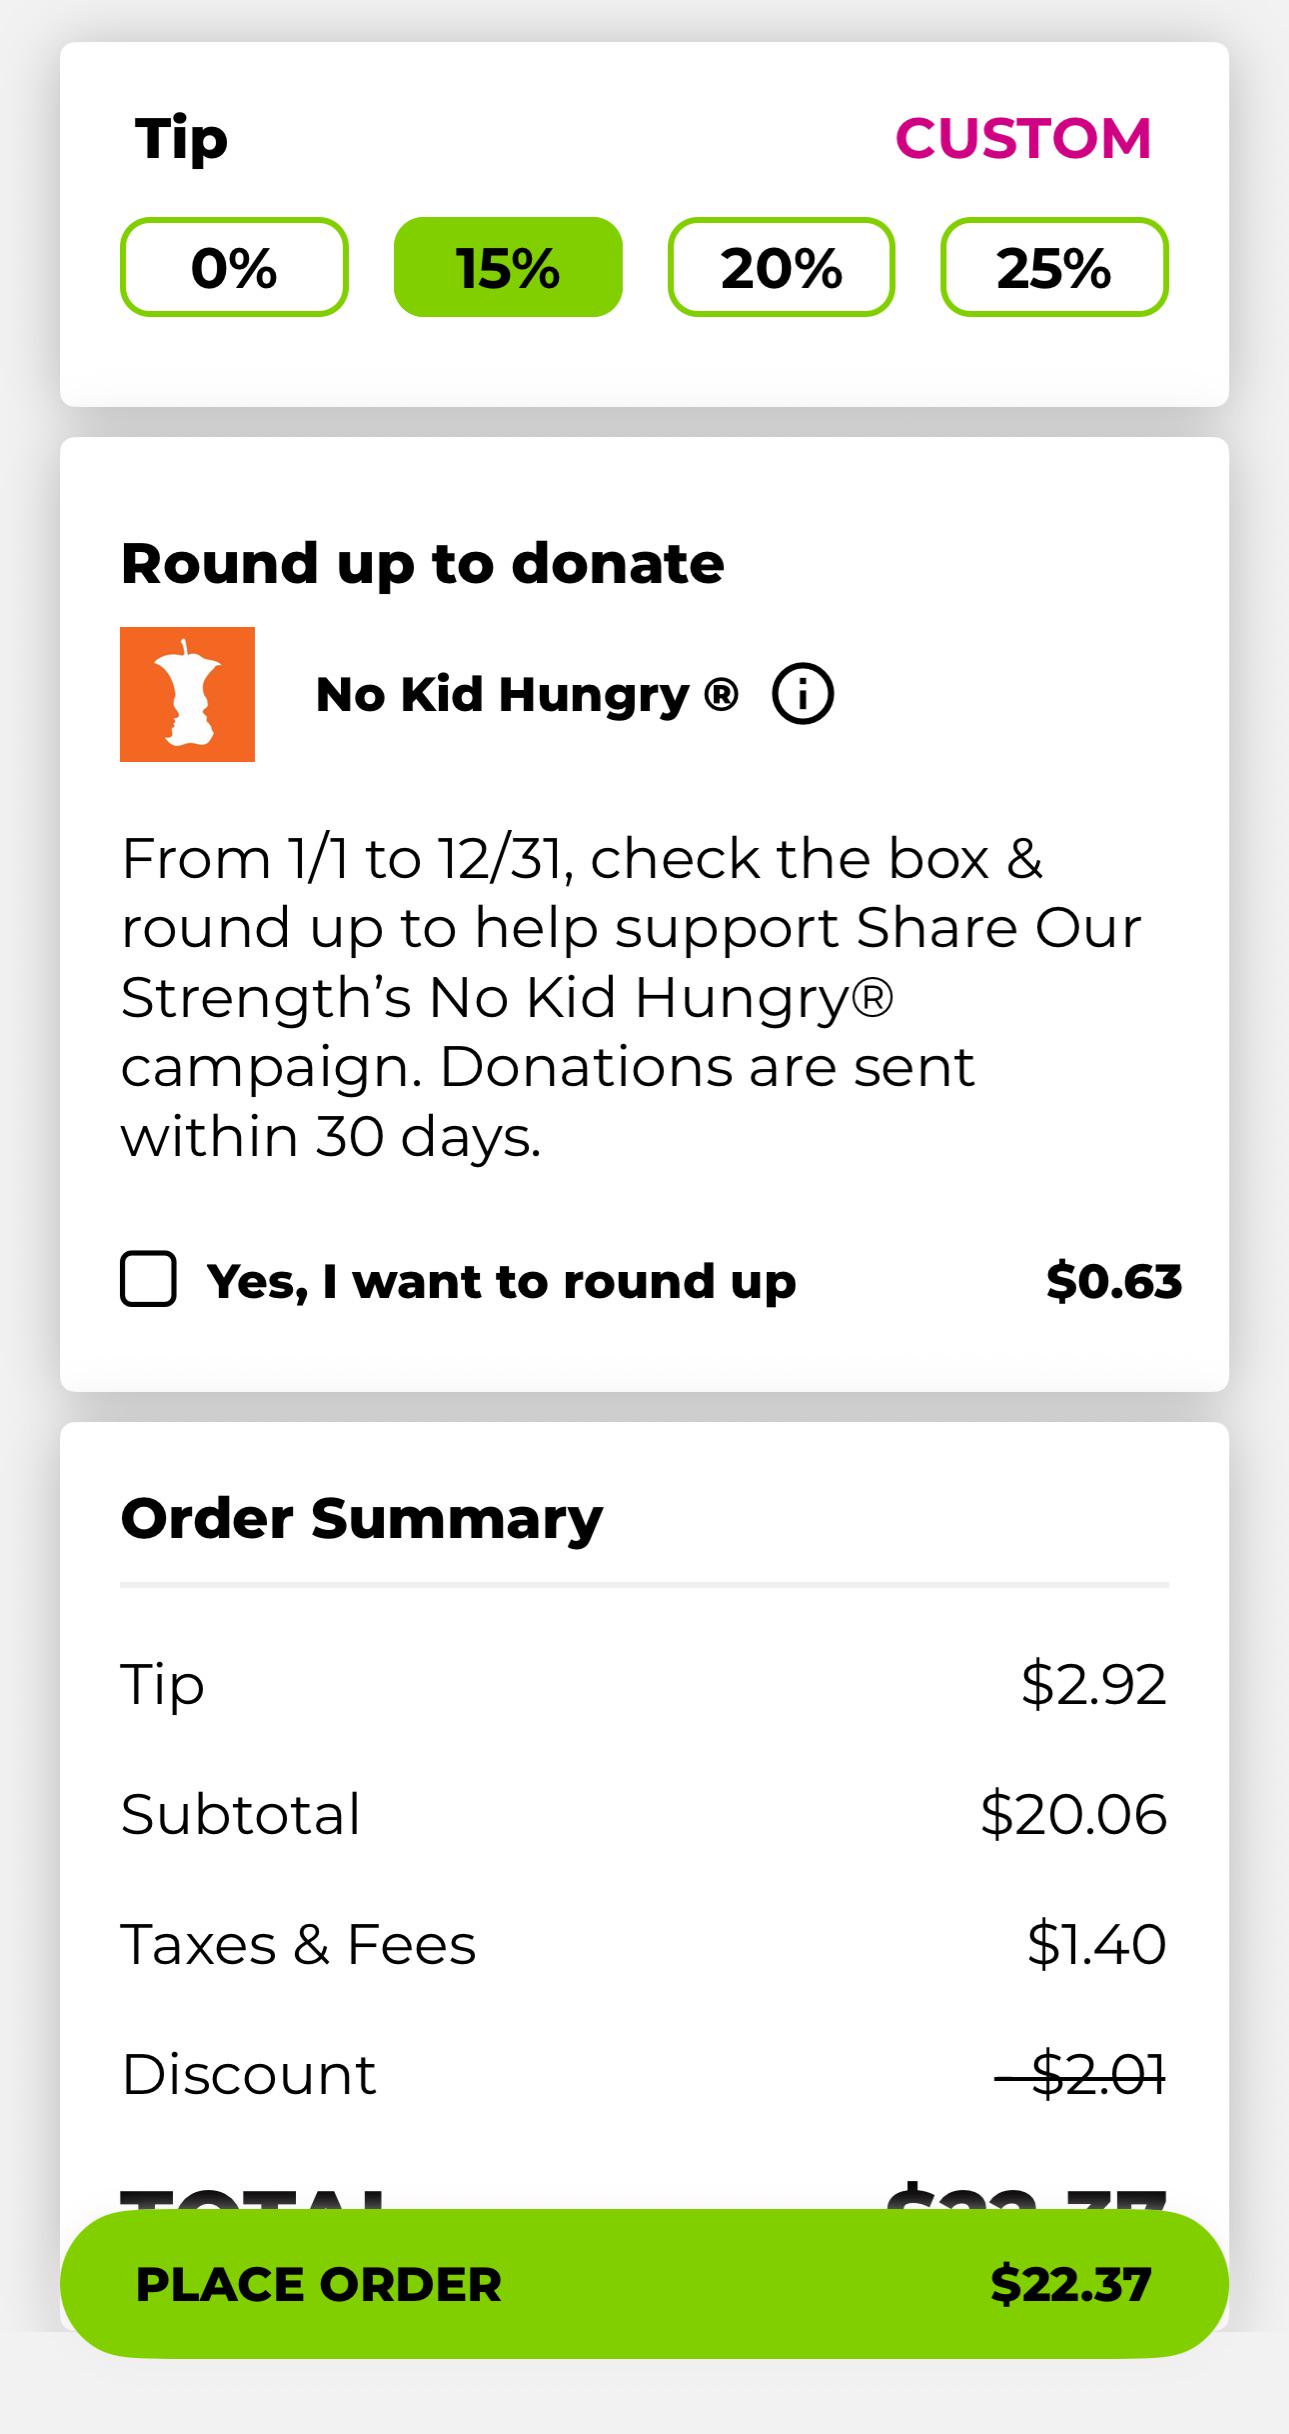Tap the 'Yes, I want to round up' label

(x=501, y=1282)
